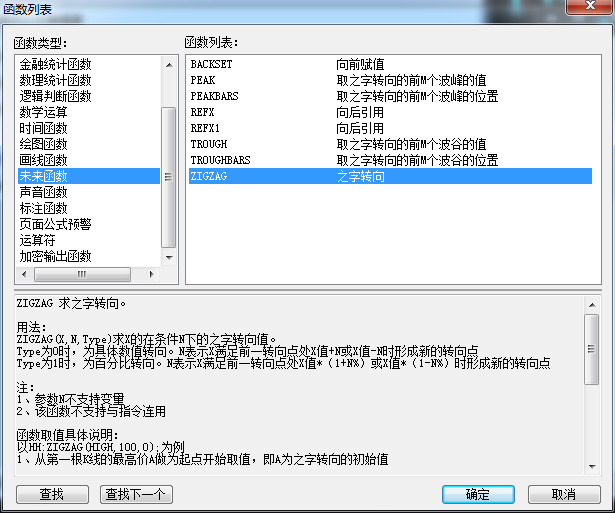The height and width of the screenshot is (513, 615).
Task: Choose BACKSET function row
Action: pyautogui.click(x=390, y=64)
